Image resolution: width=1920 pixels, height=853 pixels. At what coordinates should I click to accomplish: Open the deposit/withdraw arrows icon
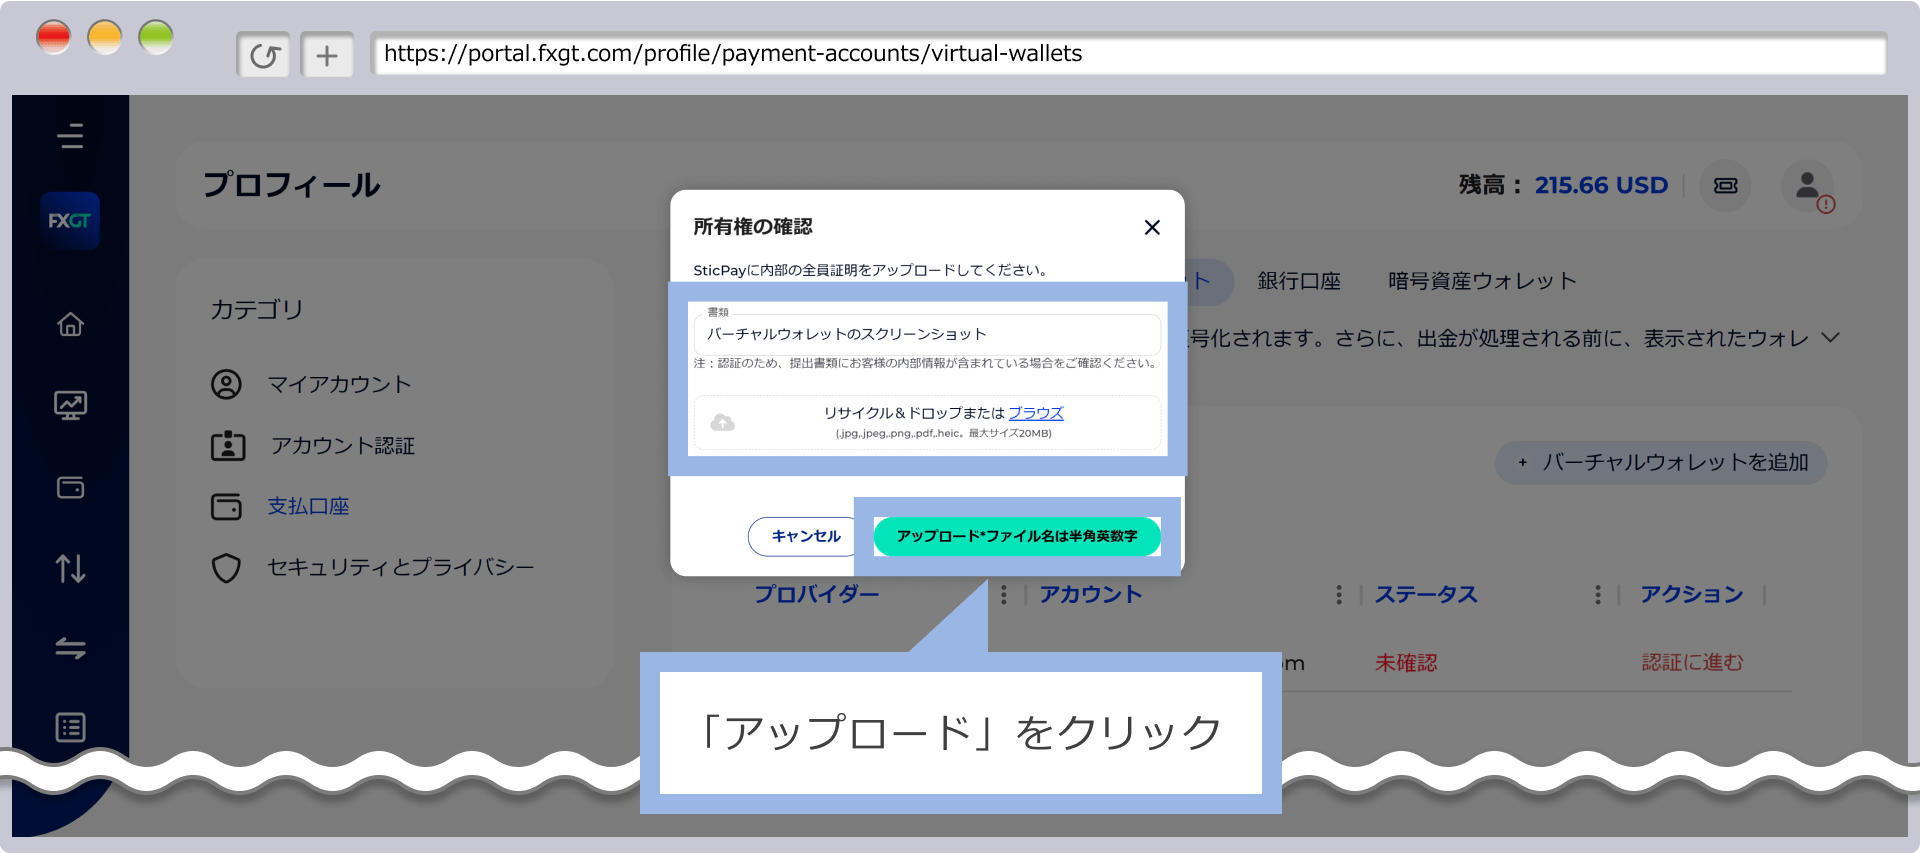70,568
